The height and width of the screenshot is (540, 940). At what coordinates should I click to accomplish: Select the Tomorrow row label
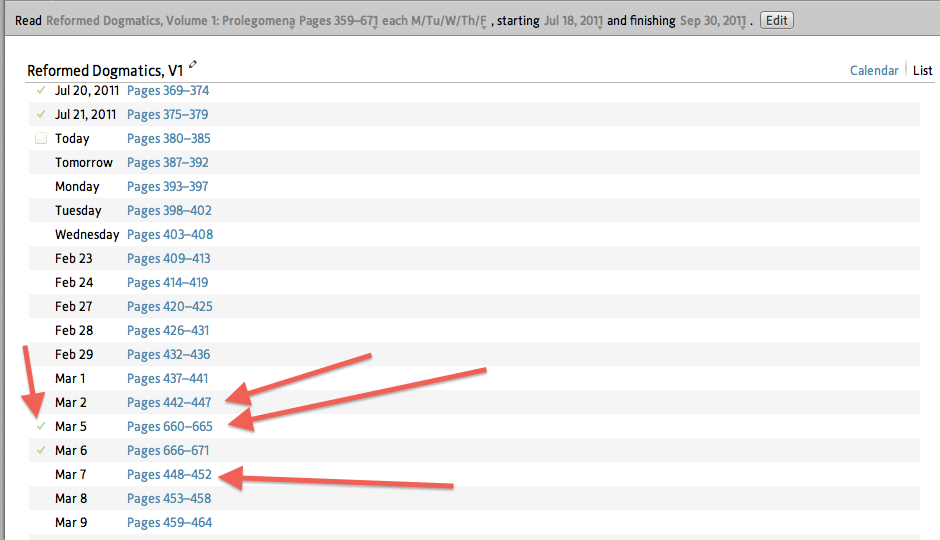click(84, 162)
